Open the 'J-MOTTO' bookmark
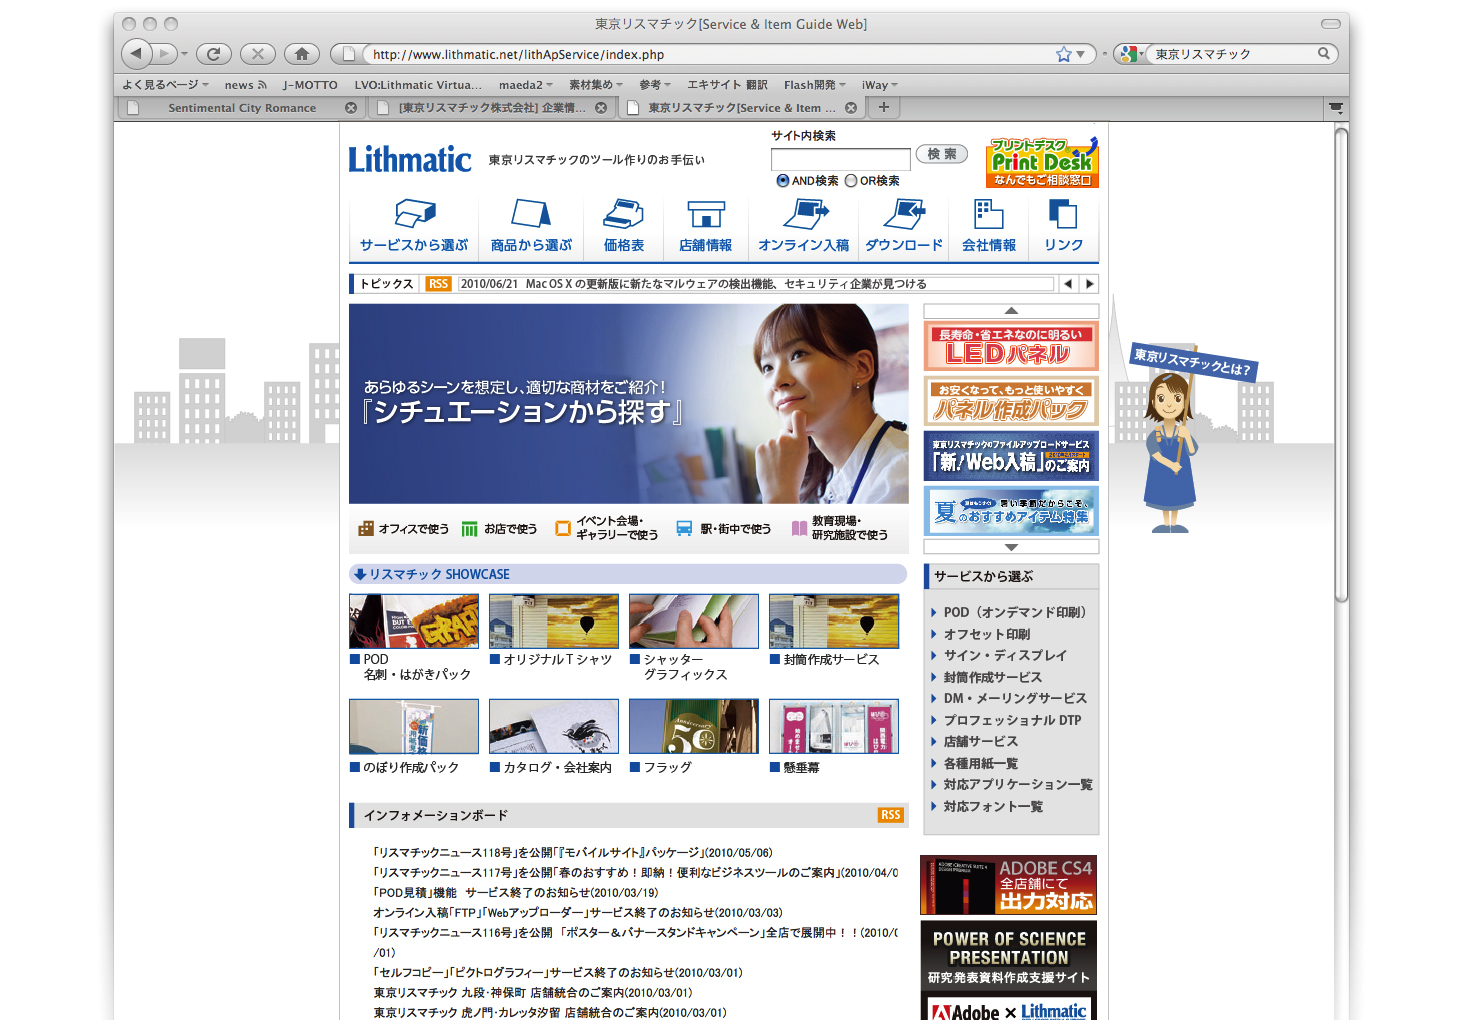The width and height of the screenshot is (1458, 1020). coord(310,85)
